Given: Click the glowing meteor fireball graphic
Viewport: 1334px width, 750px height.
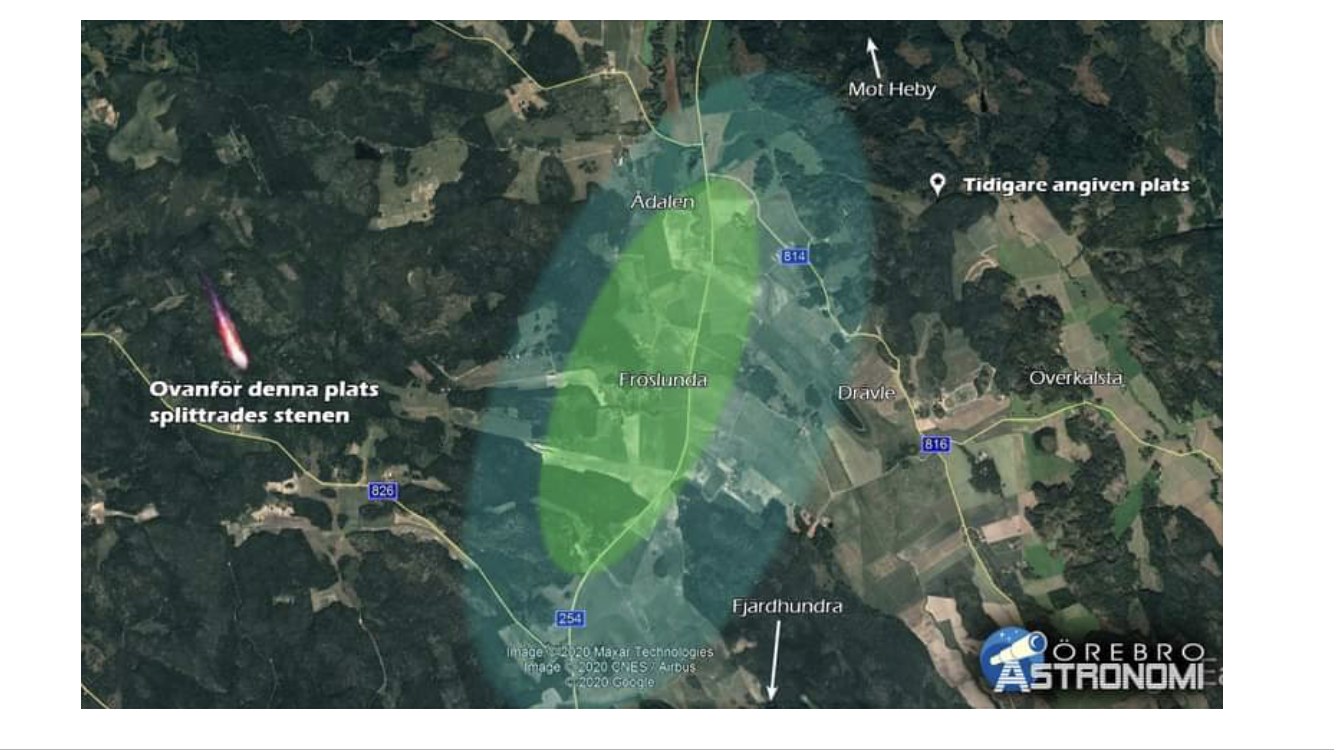Looking at the screenshot, I should click(227, 328).
